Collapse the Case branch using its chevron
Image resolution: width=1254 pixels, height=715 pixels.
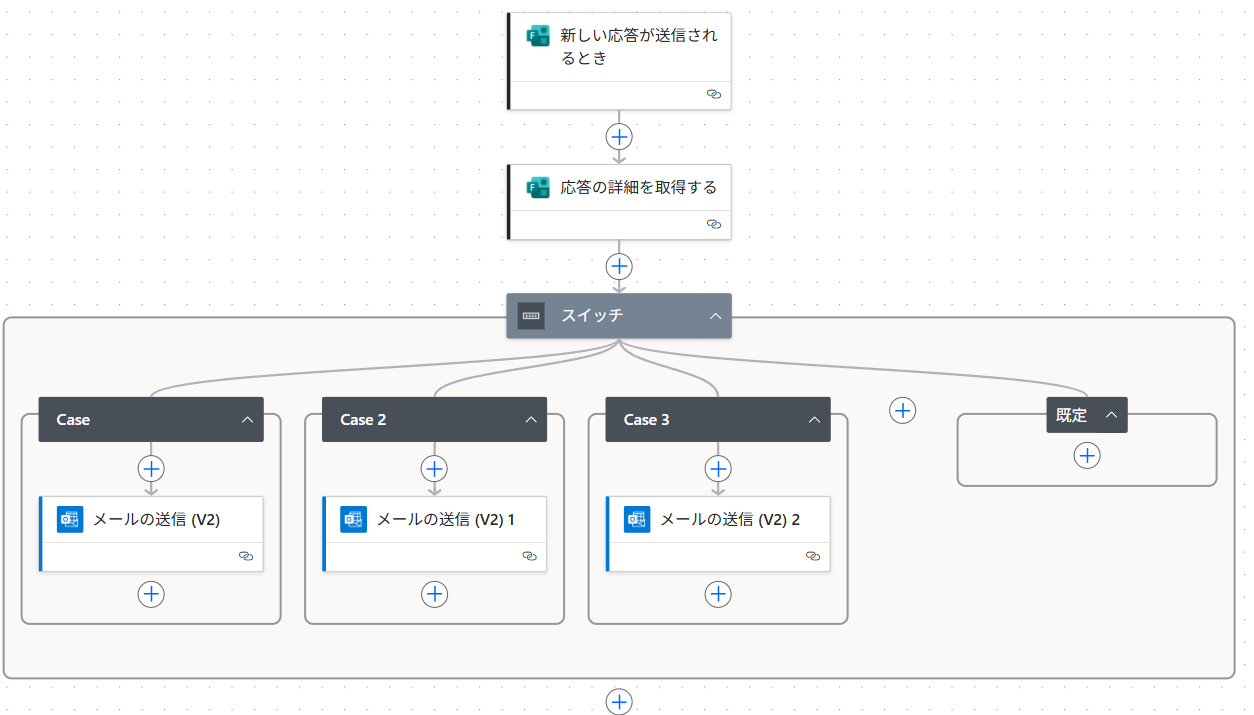tap(247, 420)
